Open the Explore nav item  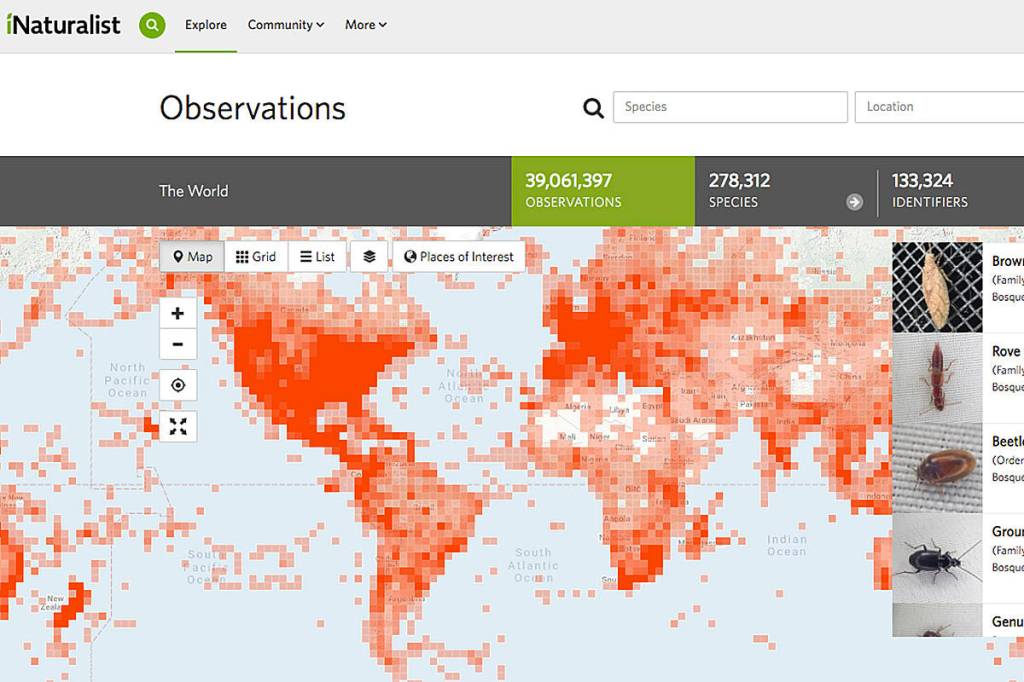tap(206, 25)
